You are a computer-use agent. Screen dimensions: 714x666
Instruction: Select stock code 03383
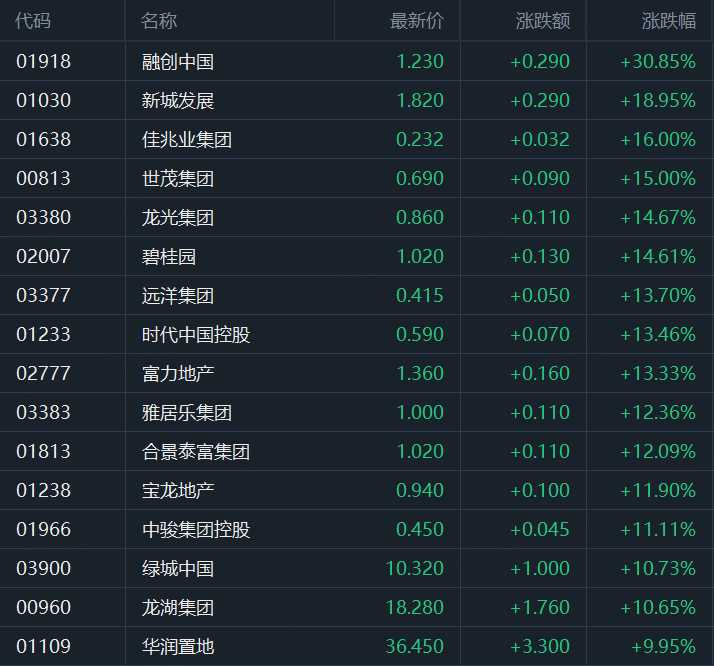(43, 412)
